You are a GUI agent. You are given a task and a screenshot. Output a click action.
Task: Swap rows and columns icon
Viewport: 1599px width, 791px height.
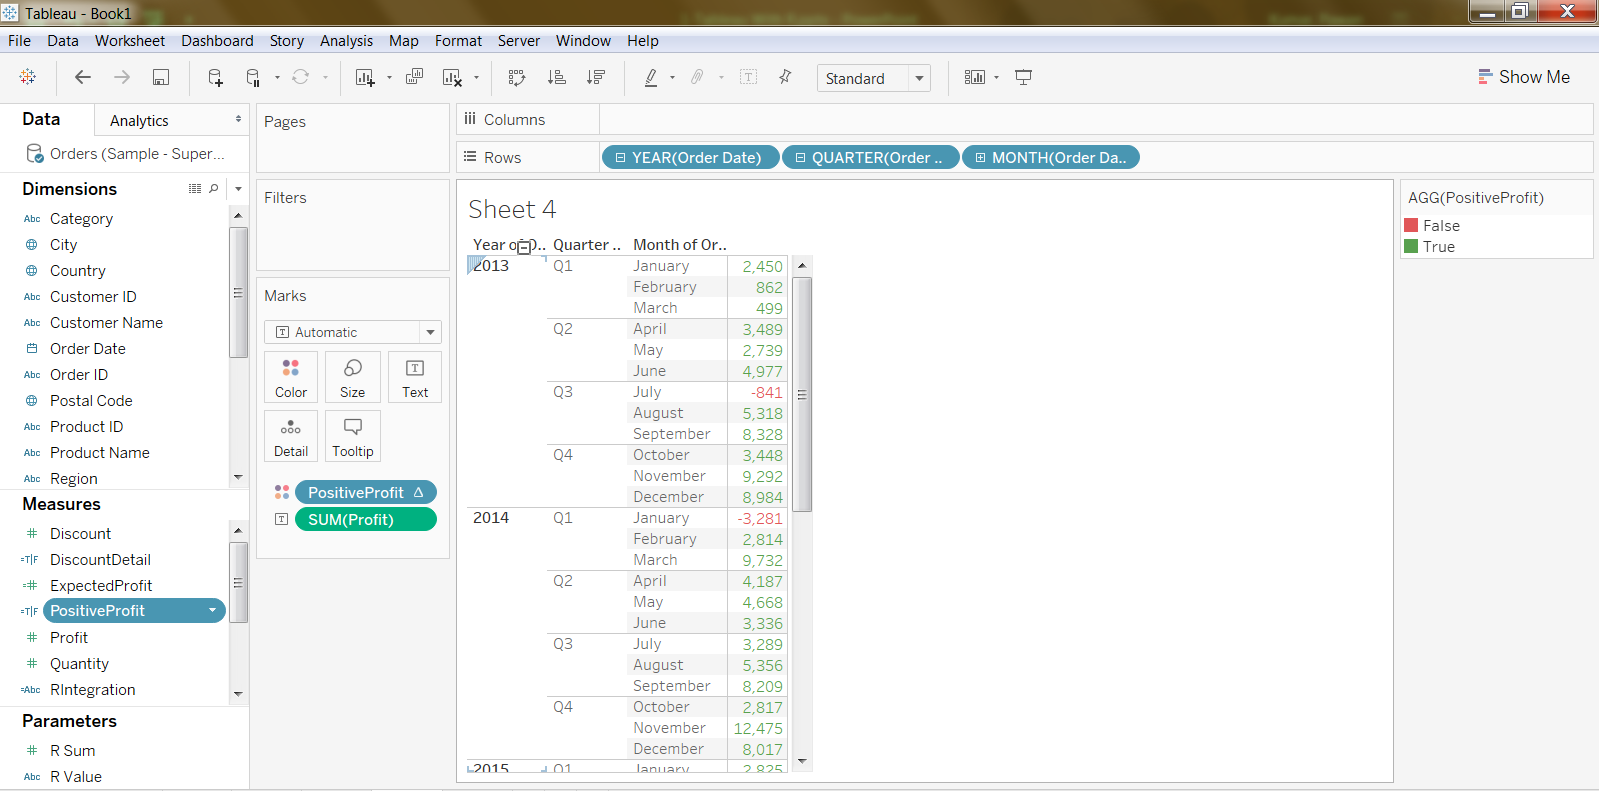point(517,77)
